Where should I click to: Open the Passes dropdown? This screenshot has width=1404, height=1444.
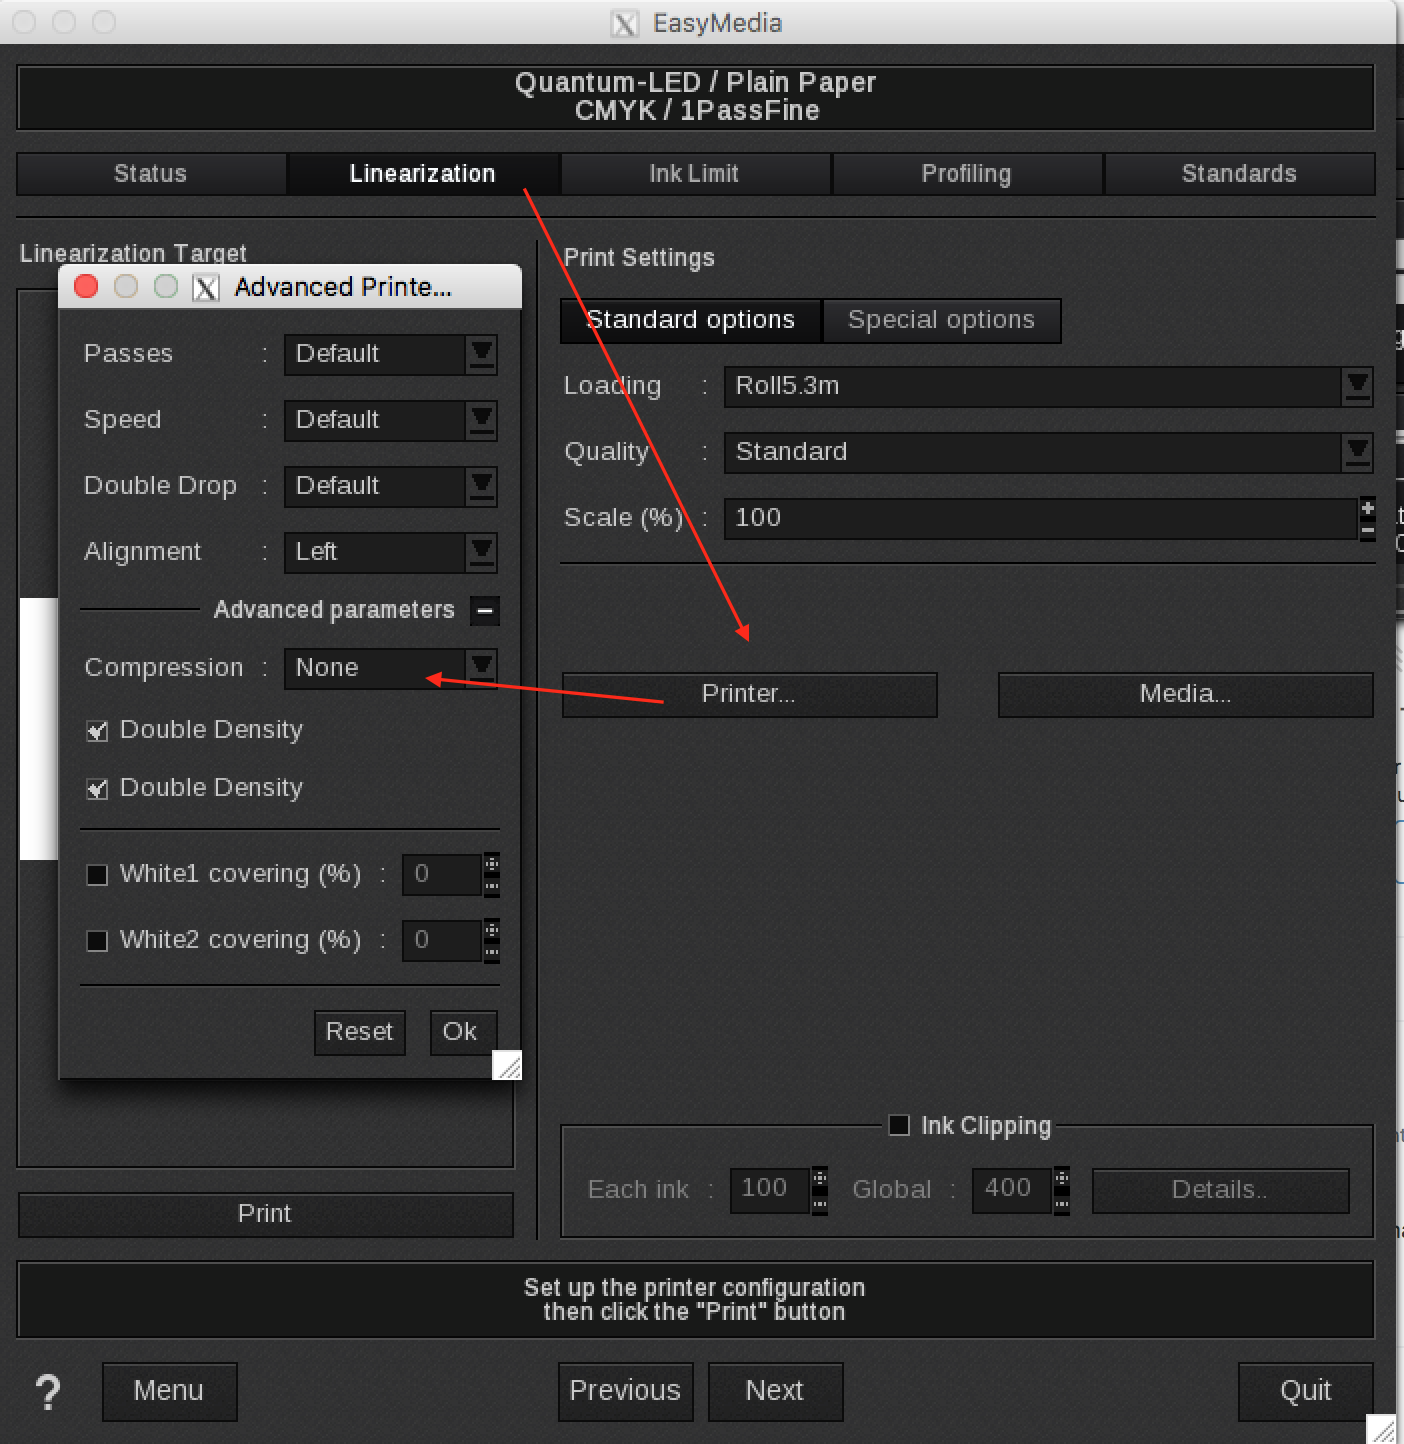point(481,354)
